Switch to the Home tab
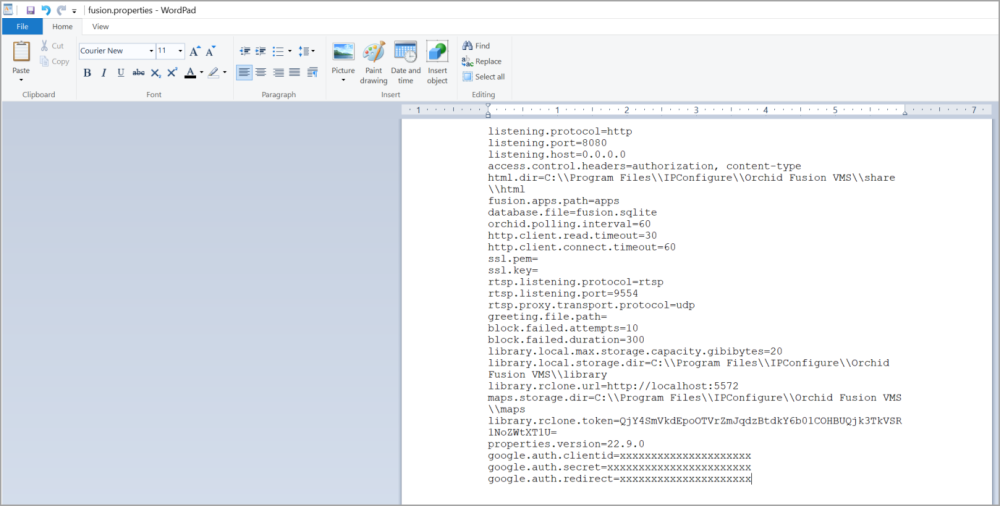 [x=62, y=27]
